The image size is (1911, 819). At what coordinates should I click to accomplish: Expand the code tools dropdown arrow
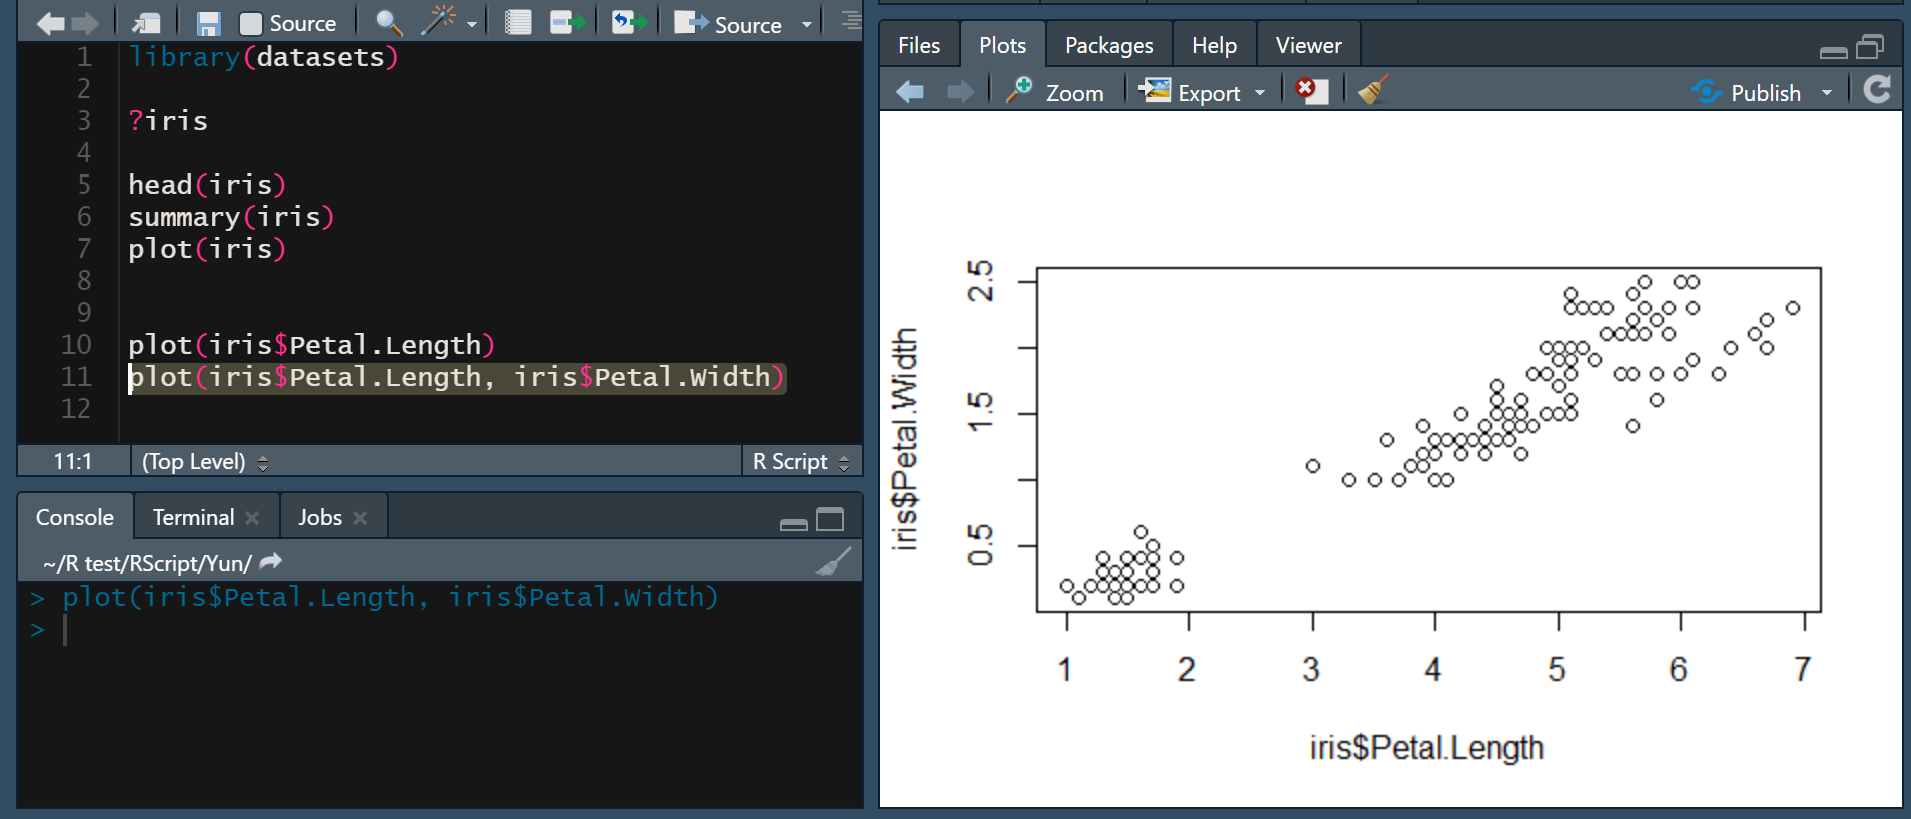pos(472,24)
